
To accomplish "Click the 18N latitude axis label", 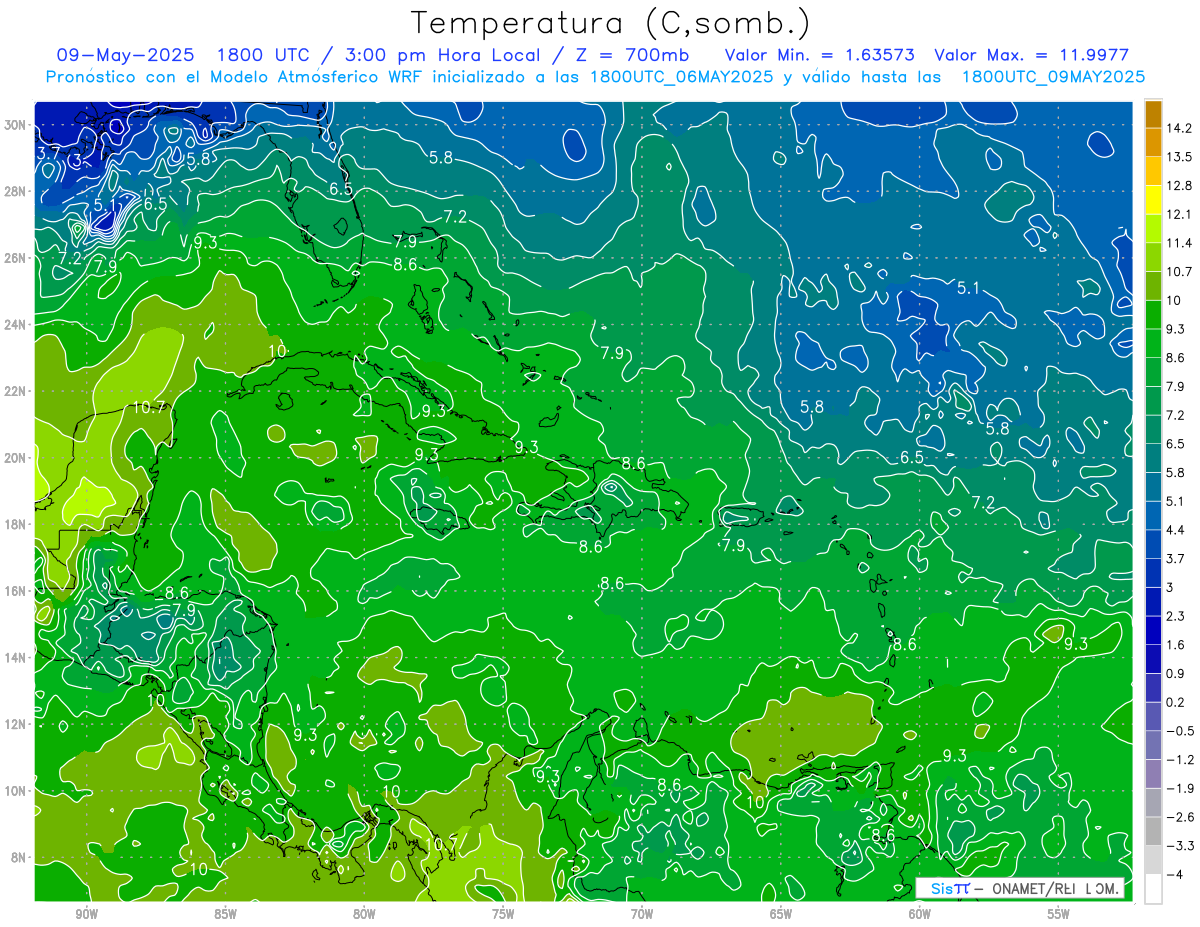I will pyautogui.click(x=16, y=524).
